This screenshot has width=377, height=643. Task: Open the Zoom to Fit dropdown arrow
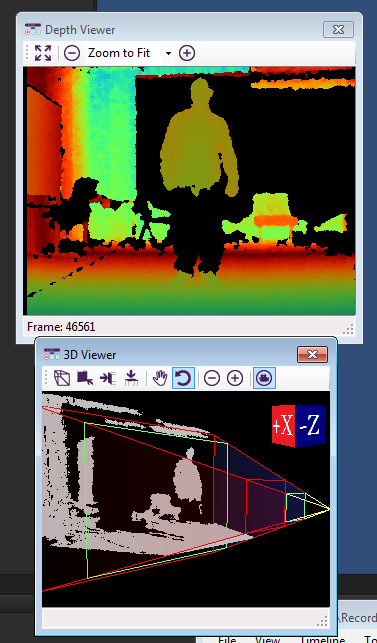click(x=168, y=53)
